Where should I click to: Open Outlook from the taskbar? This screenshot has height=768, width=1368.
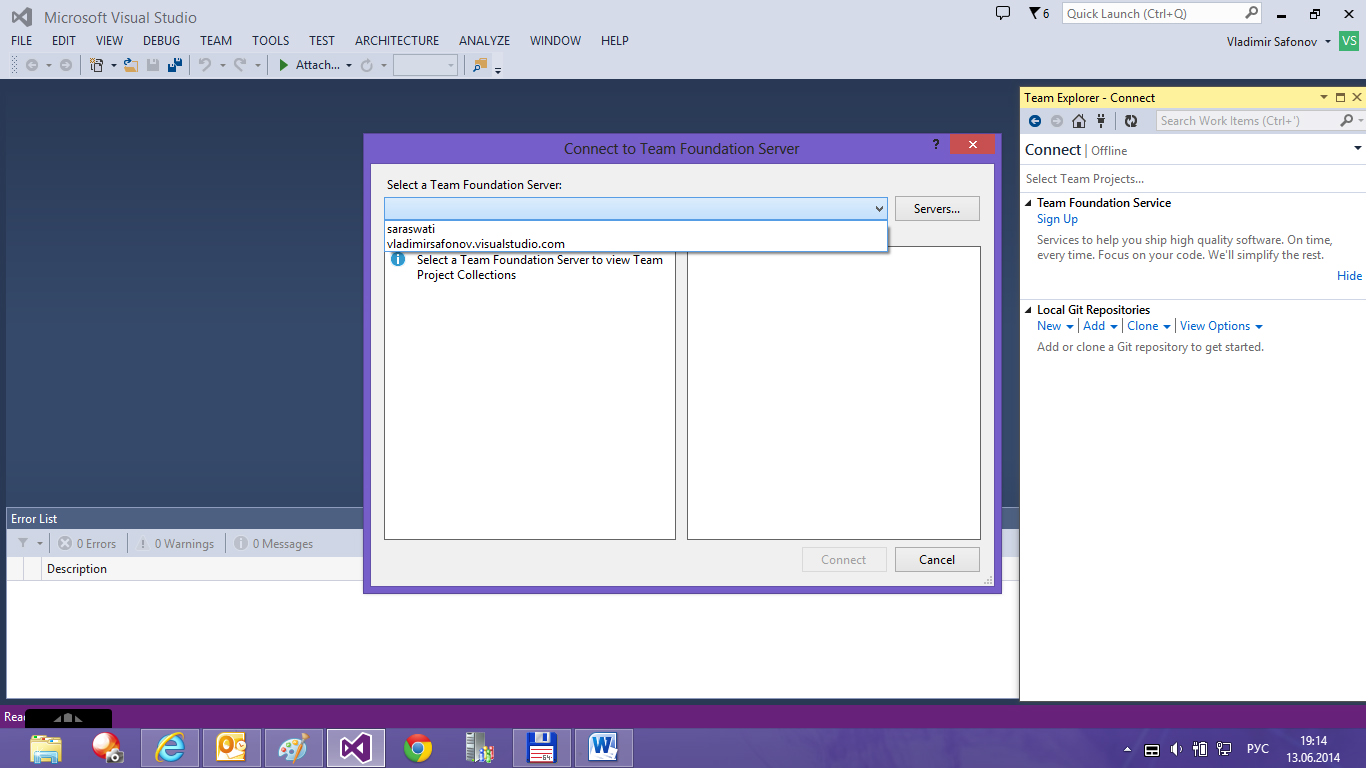(x=232, y=748)
